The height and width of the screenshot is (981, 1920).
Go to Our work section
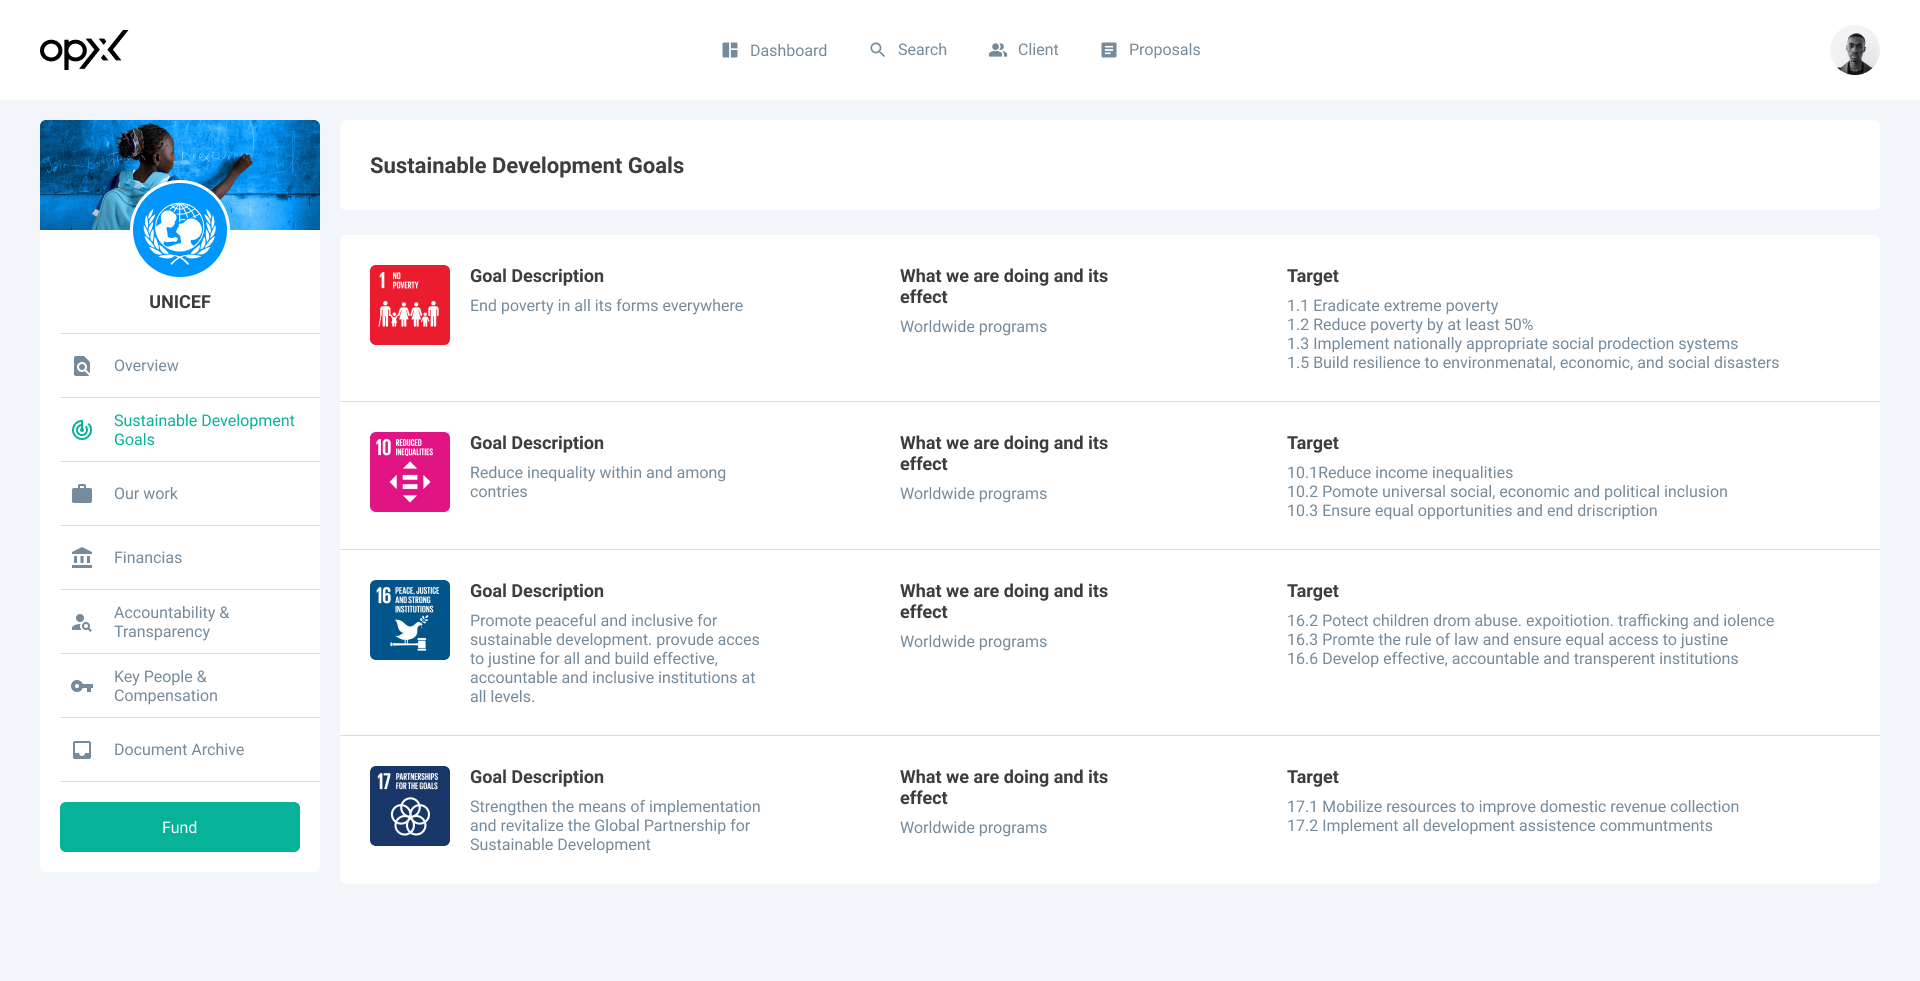pyautogui.click(x=190, y=494)
